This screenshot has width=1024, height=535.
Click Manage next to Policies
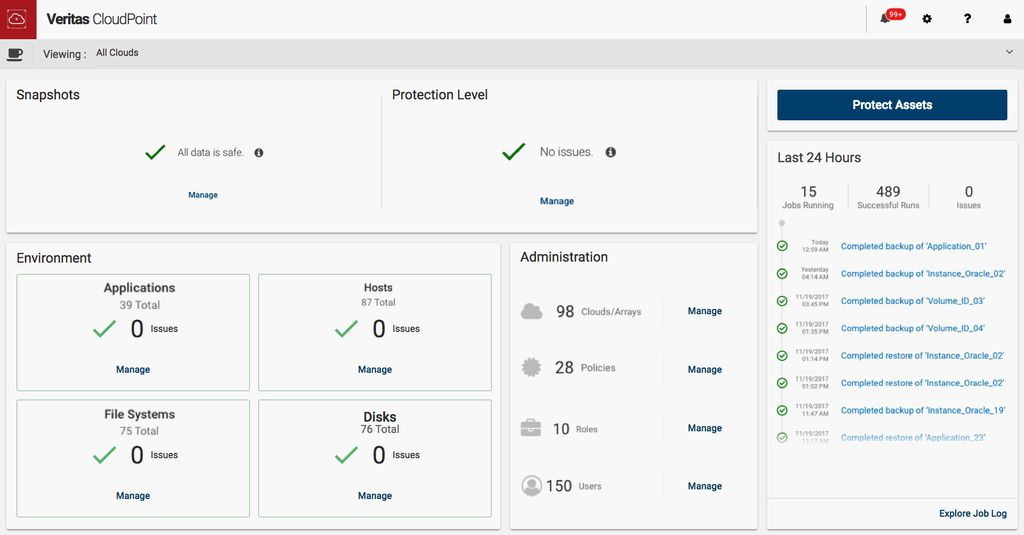click(704, 370)
